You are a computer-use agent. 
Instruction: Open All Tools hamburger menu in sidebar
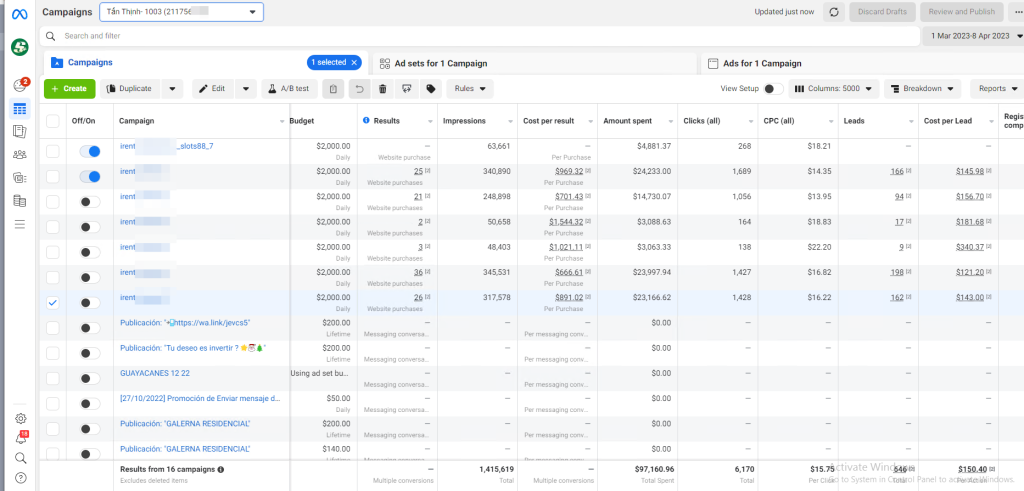tap(20, 225)
